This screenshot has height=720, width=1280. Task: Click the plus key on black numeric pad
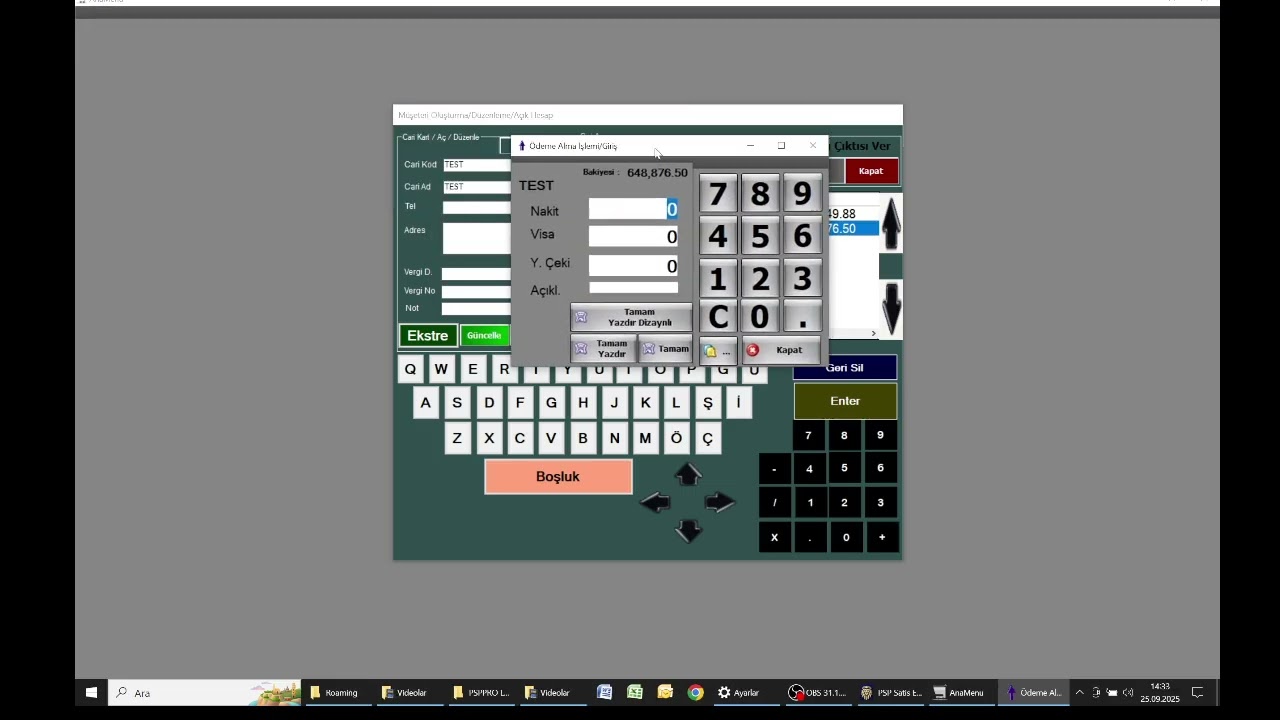tap(881, 537)
